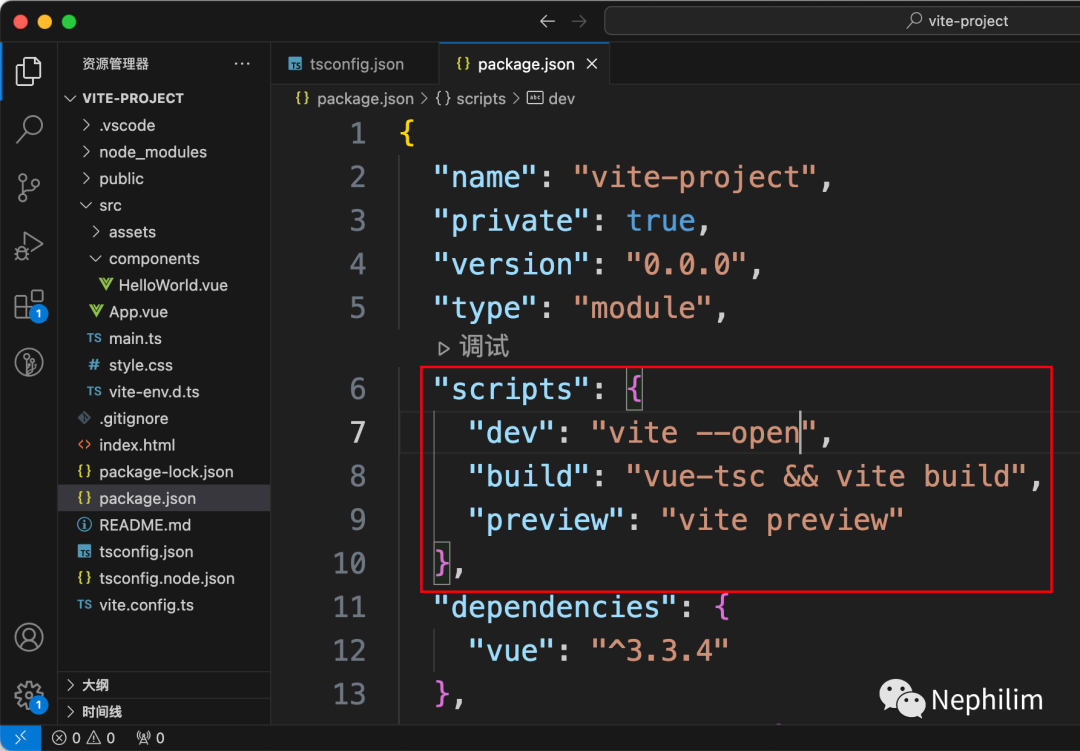Open the Source Control view icon
Image resolution: width=1080 pixels, height=751 pixels.
point(28,187)
